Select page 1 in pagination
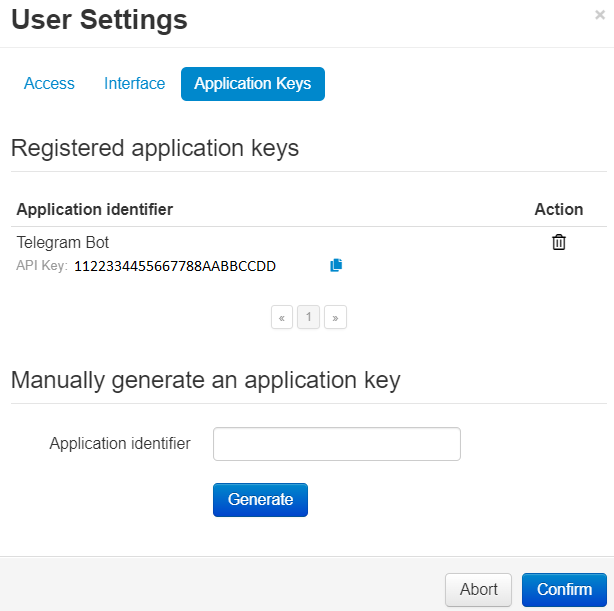Screen dimensions: 614x611 click(x=309, y=318)
